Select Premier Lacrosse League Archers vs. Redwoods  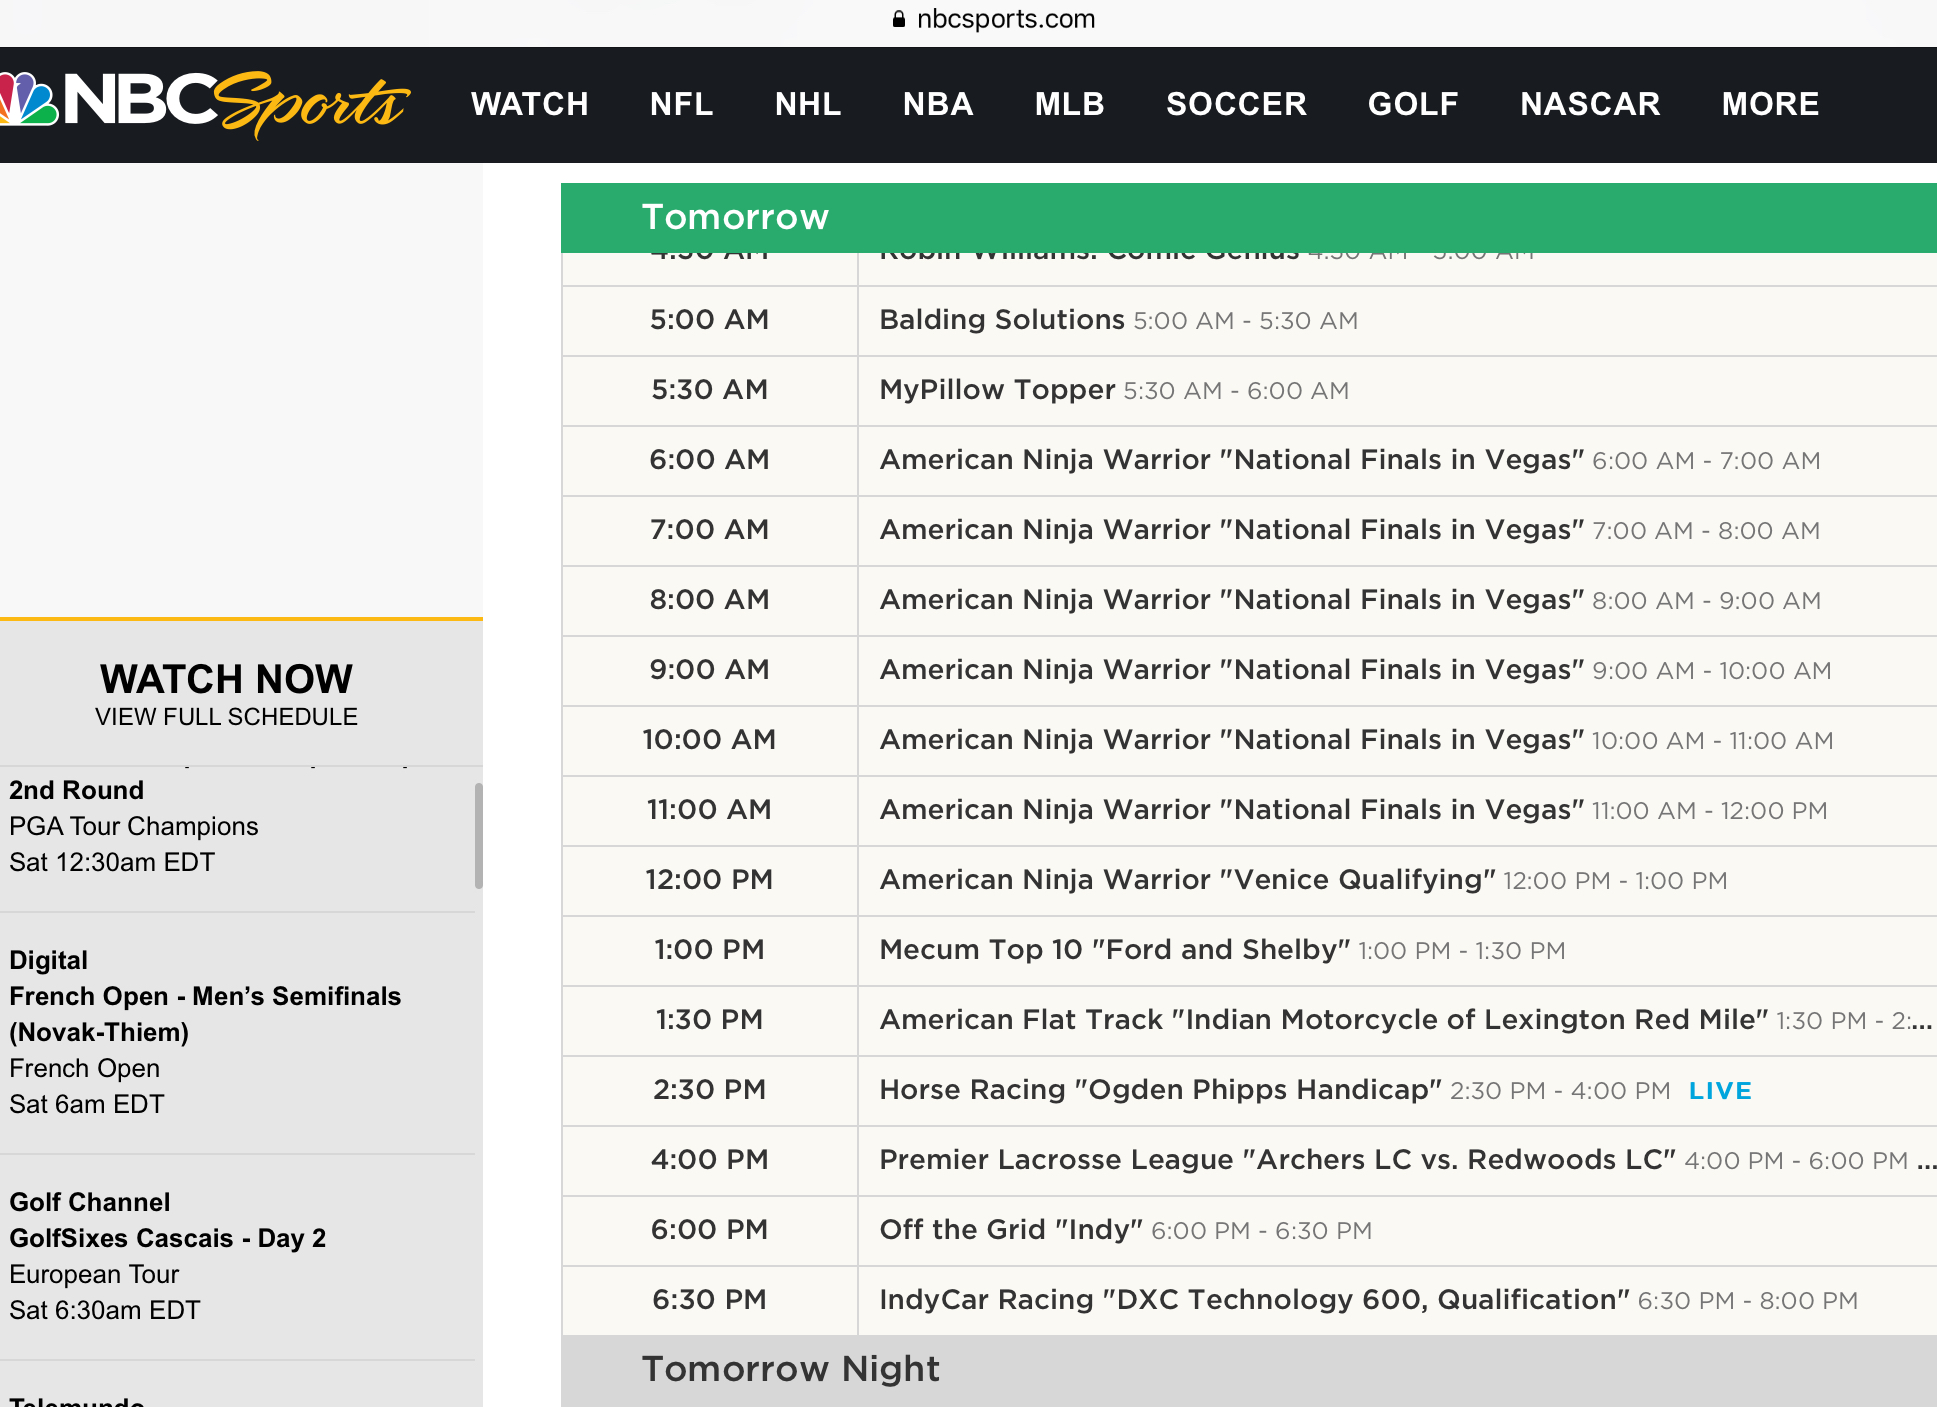(x=1397, y=1161)
